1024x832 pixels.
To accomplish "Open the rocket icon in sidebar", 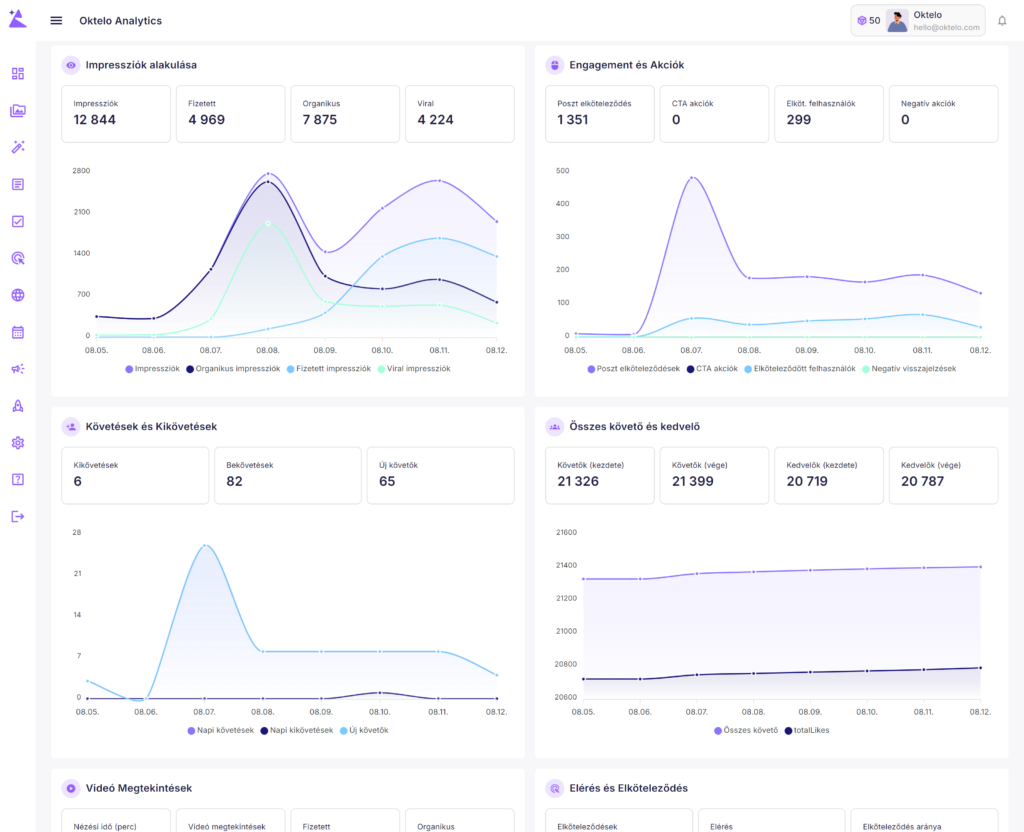I will click(x=17, y=406).
